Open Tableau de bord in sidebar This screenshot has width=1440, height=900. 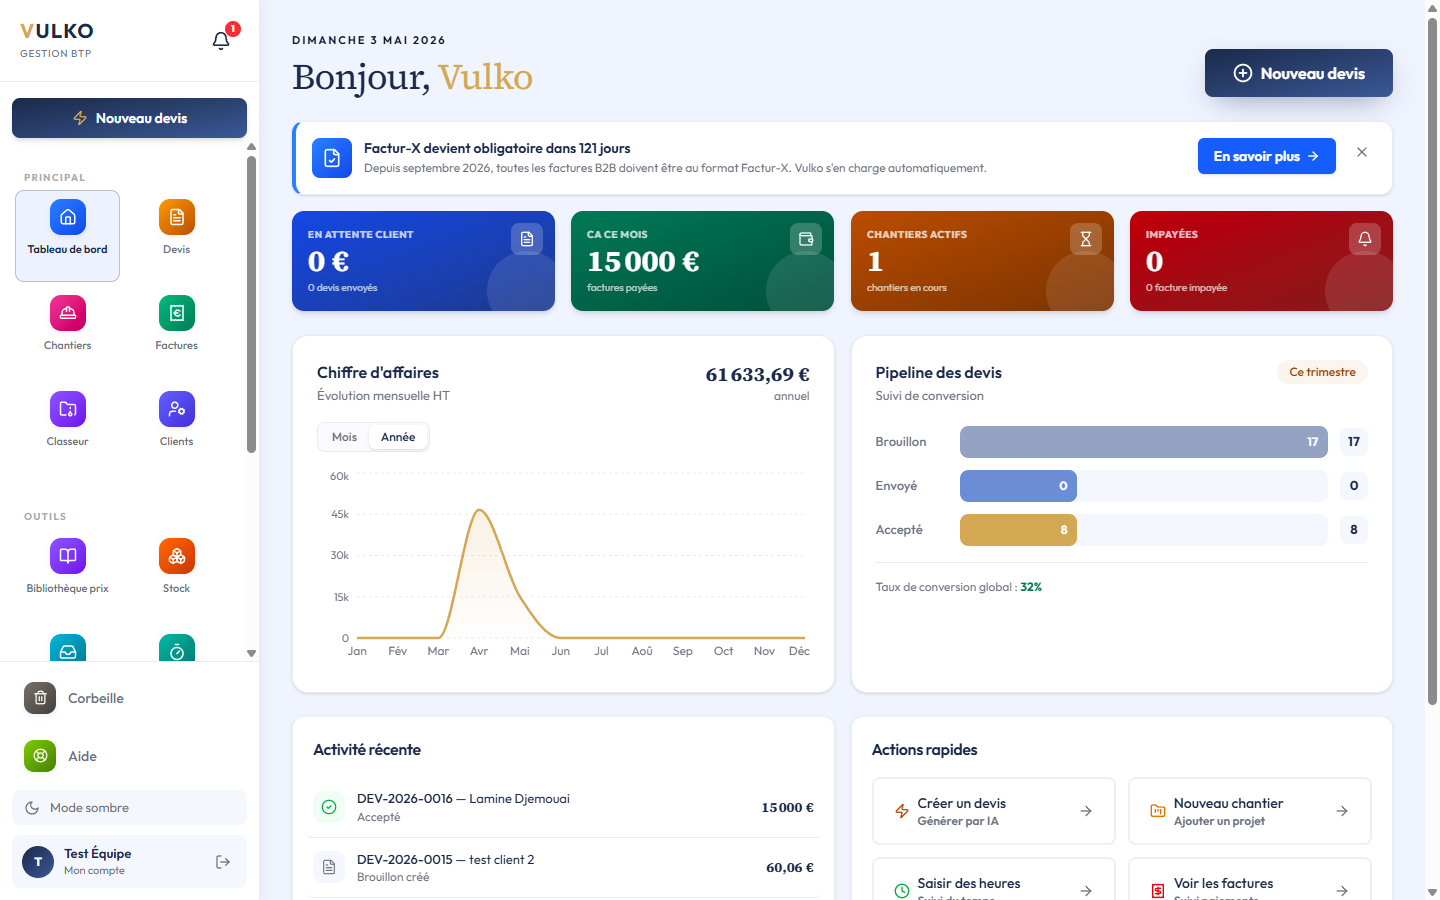click(x=67, y=236)
